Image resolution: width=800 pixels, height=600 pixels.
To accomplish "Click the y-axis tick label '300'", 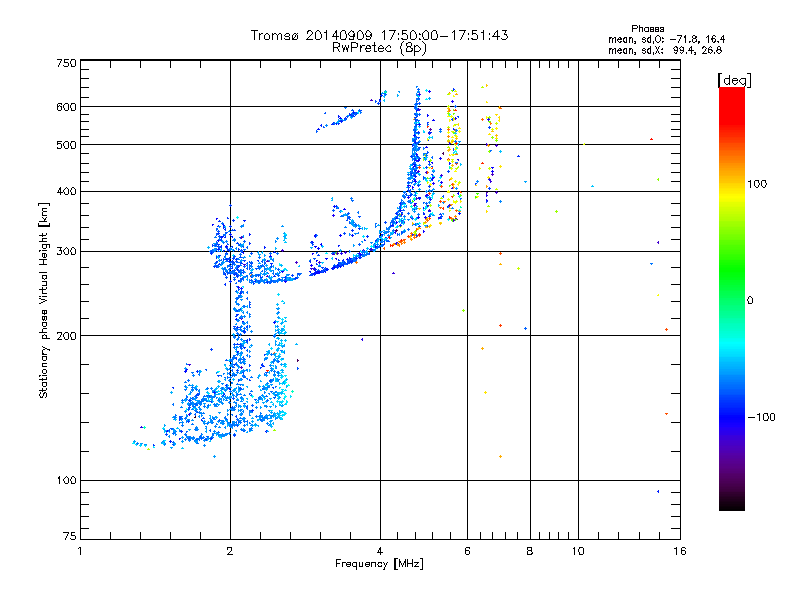I will click(x=66, y=252).
